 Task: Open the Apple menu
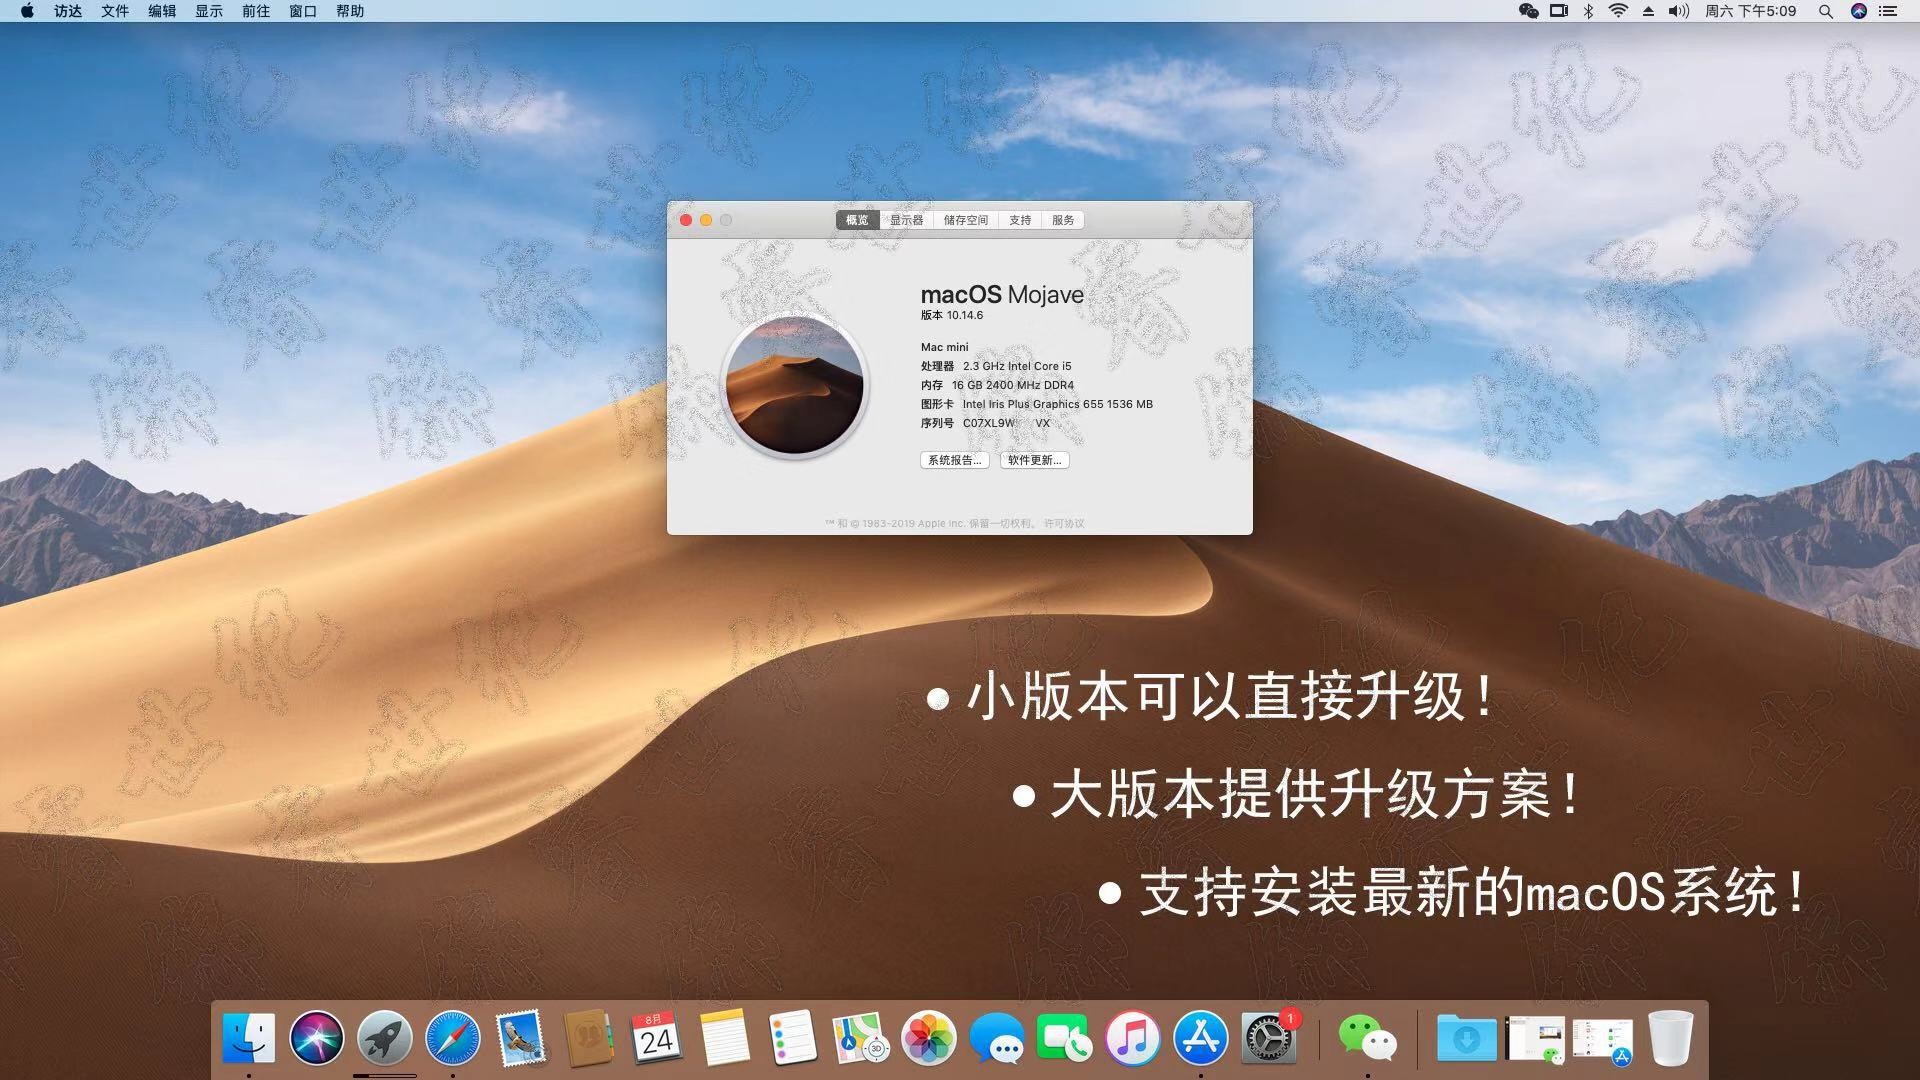tap(27, 11)
